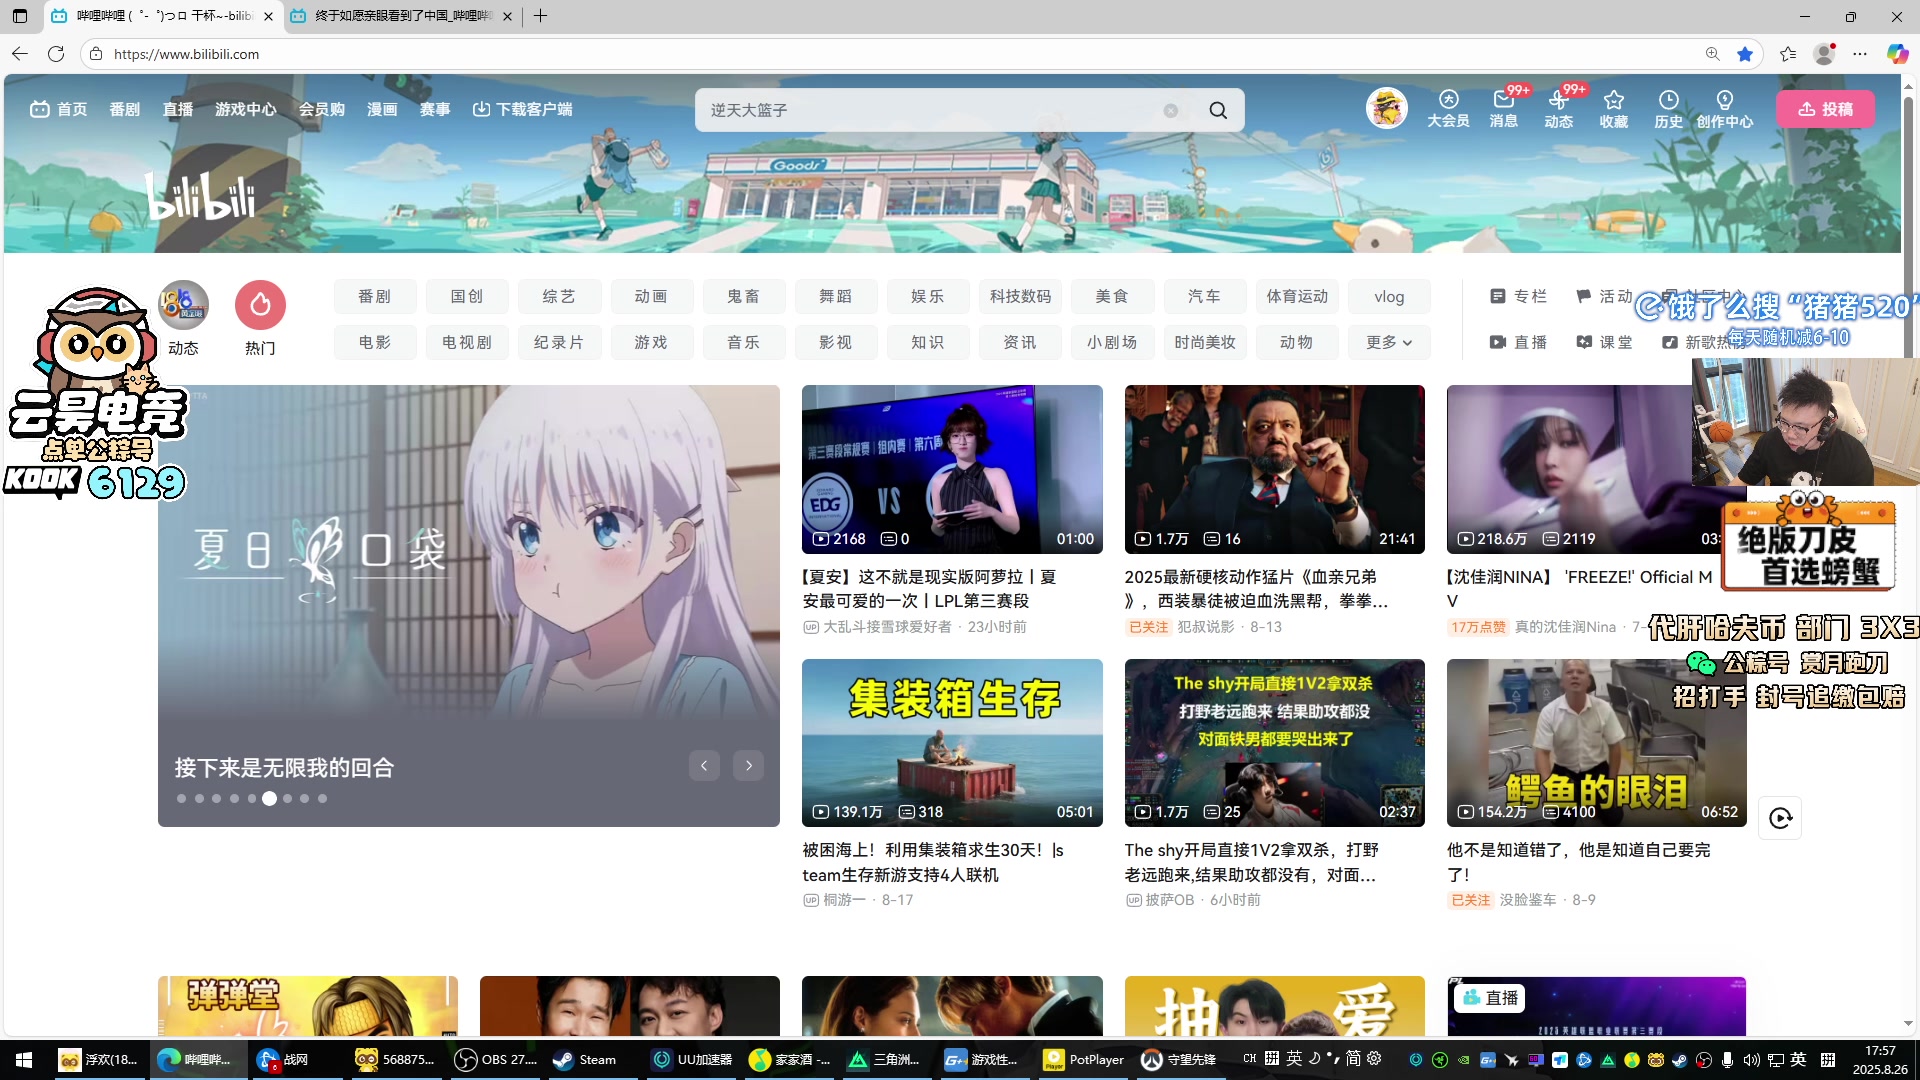1920x1080 pixels.
Task: Select 鬼畜 category button
Action: pyautogui.click(x=743, y=296)
